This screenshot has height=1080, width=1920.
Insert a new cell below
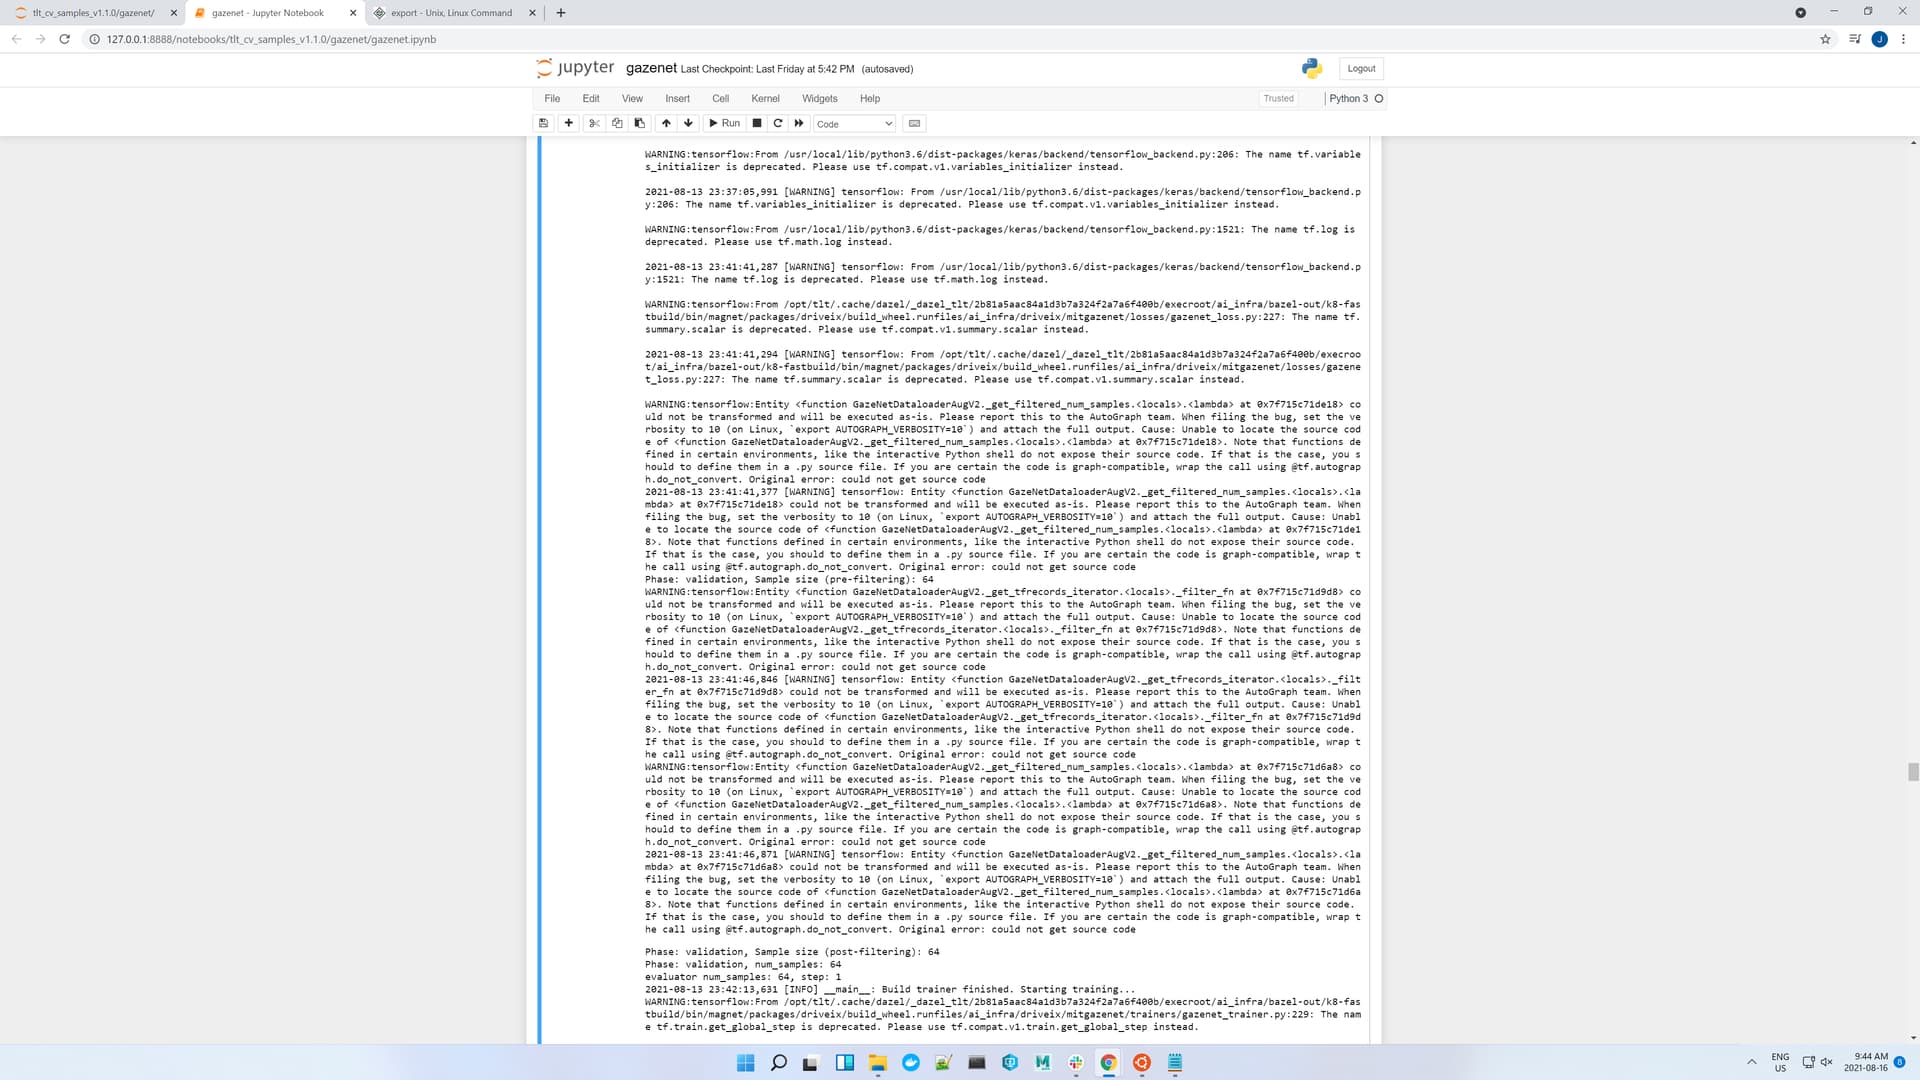[x=569, y=123]
